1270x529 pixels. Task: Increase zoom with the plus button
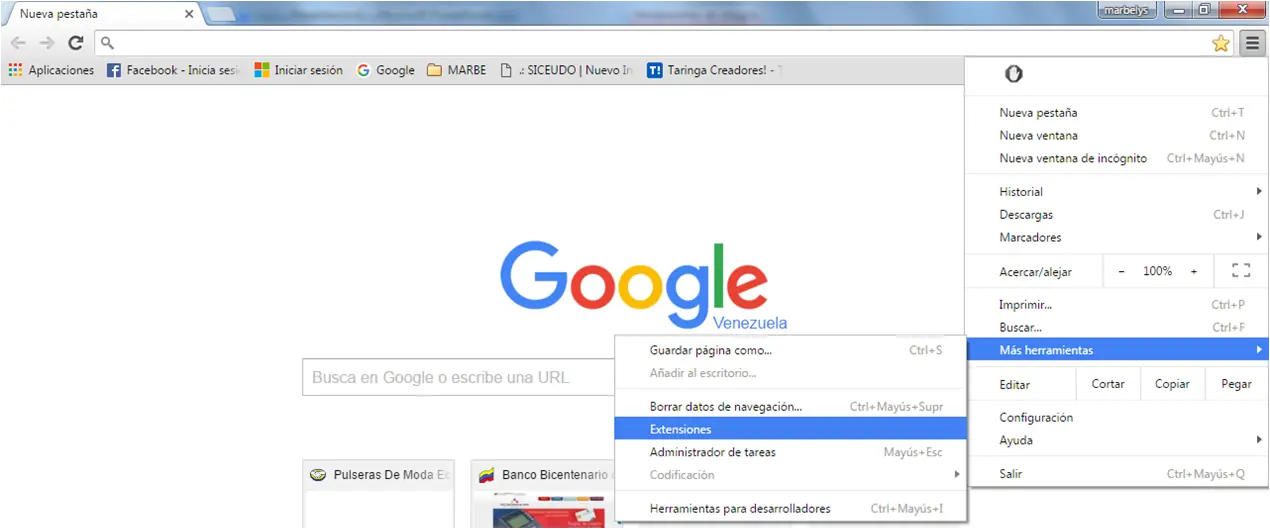click(x=1193, y=271)
